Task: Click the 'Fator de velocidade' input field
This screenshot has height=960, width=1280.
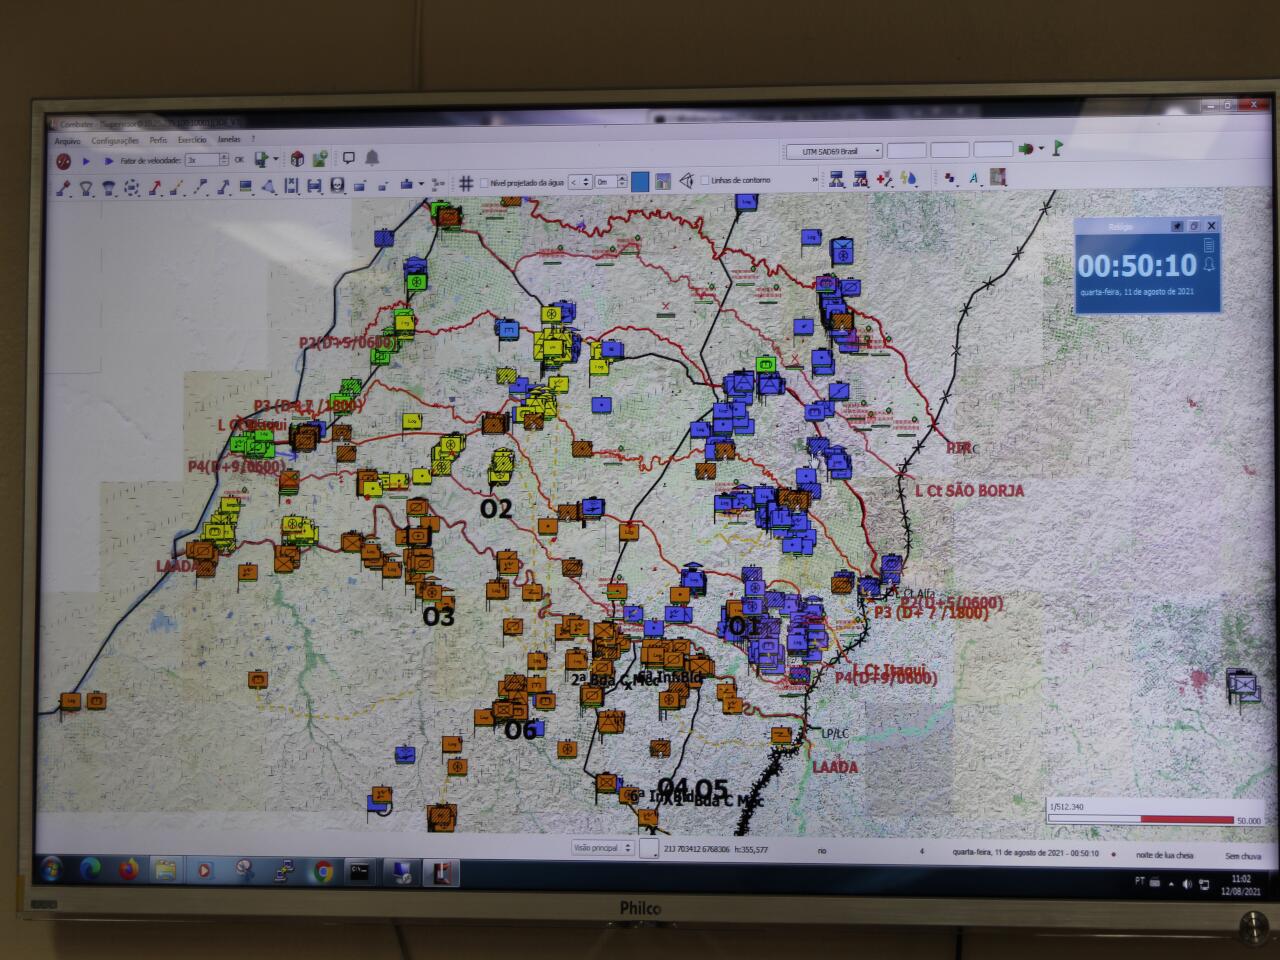Action: point(201,160)
